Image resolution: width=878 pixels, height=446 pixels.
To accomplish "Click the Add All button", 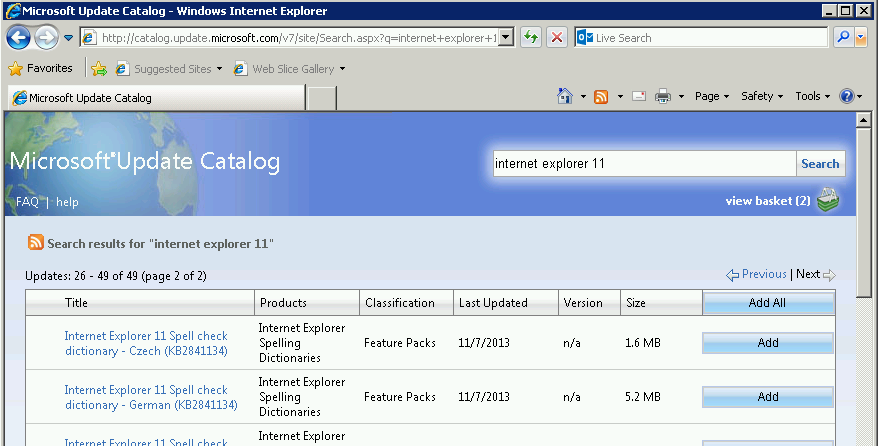I will point(768,303).
